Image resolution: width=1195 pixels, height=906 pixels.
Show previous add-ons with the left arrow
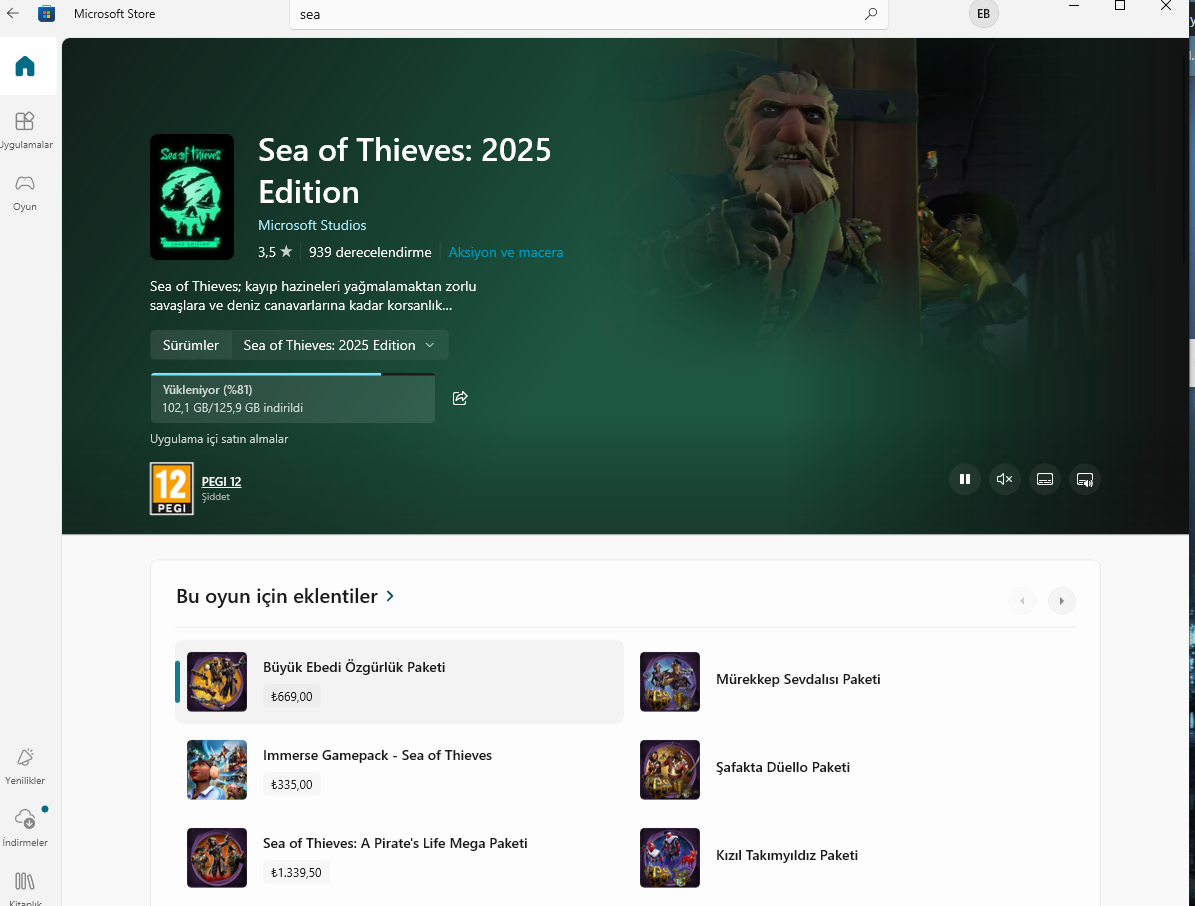click(x=1022, y=600)
